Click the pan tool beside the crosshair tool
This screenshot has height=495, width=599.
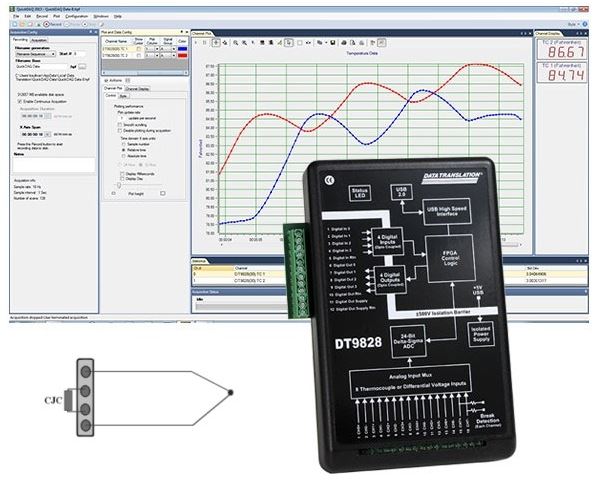225,42
